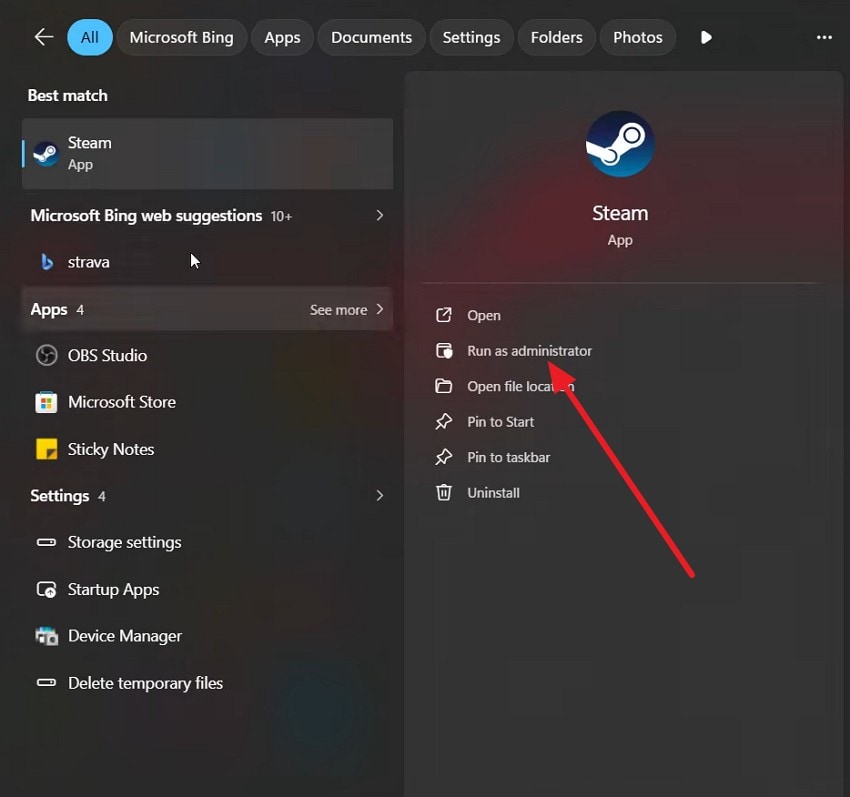Pin Steam to taskbar
850x797 pixels.
pos(508,458)
